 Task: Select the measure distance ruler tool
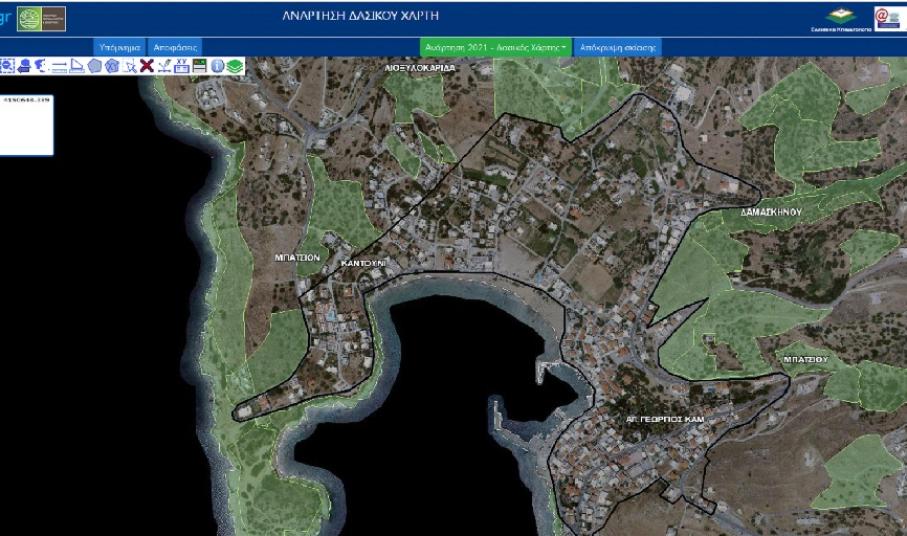tap(60, 65)
